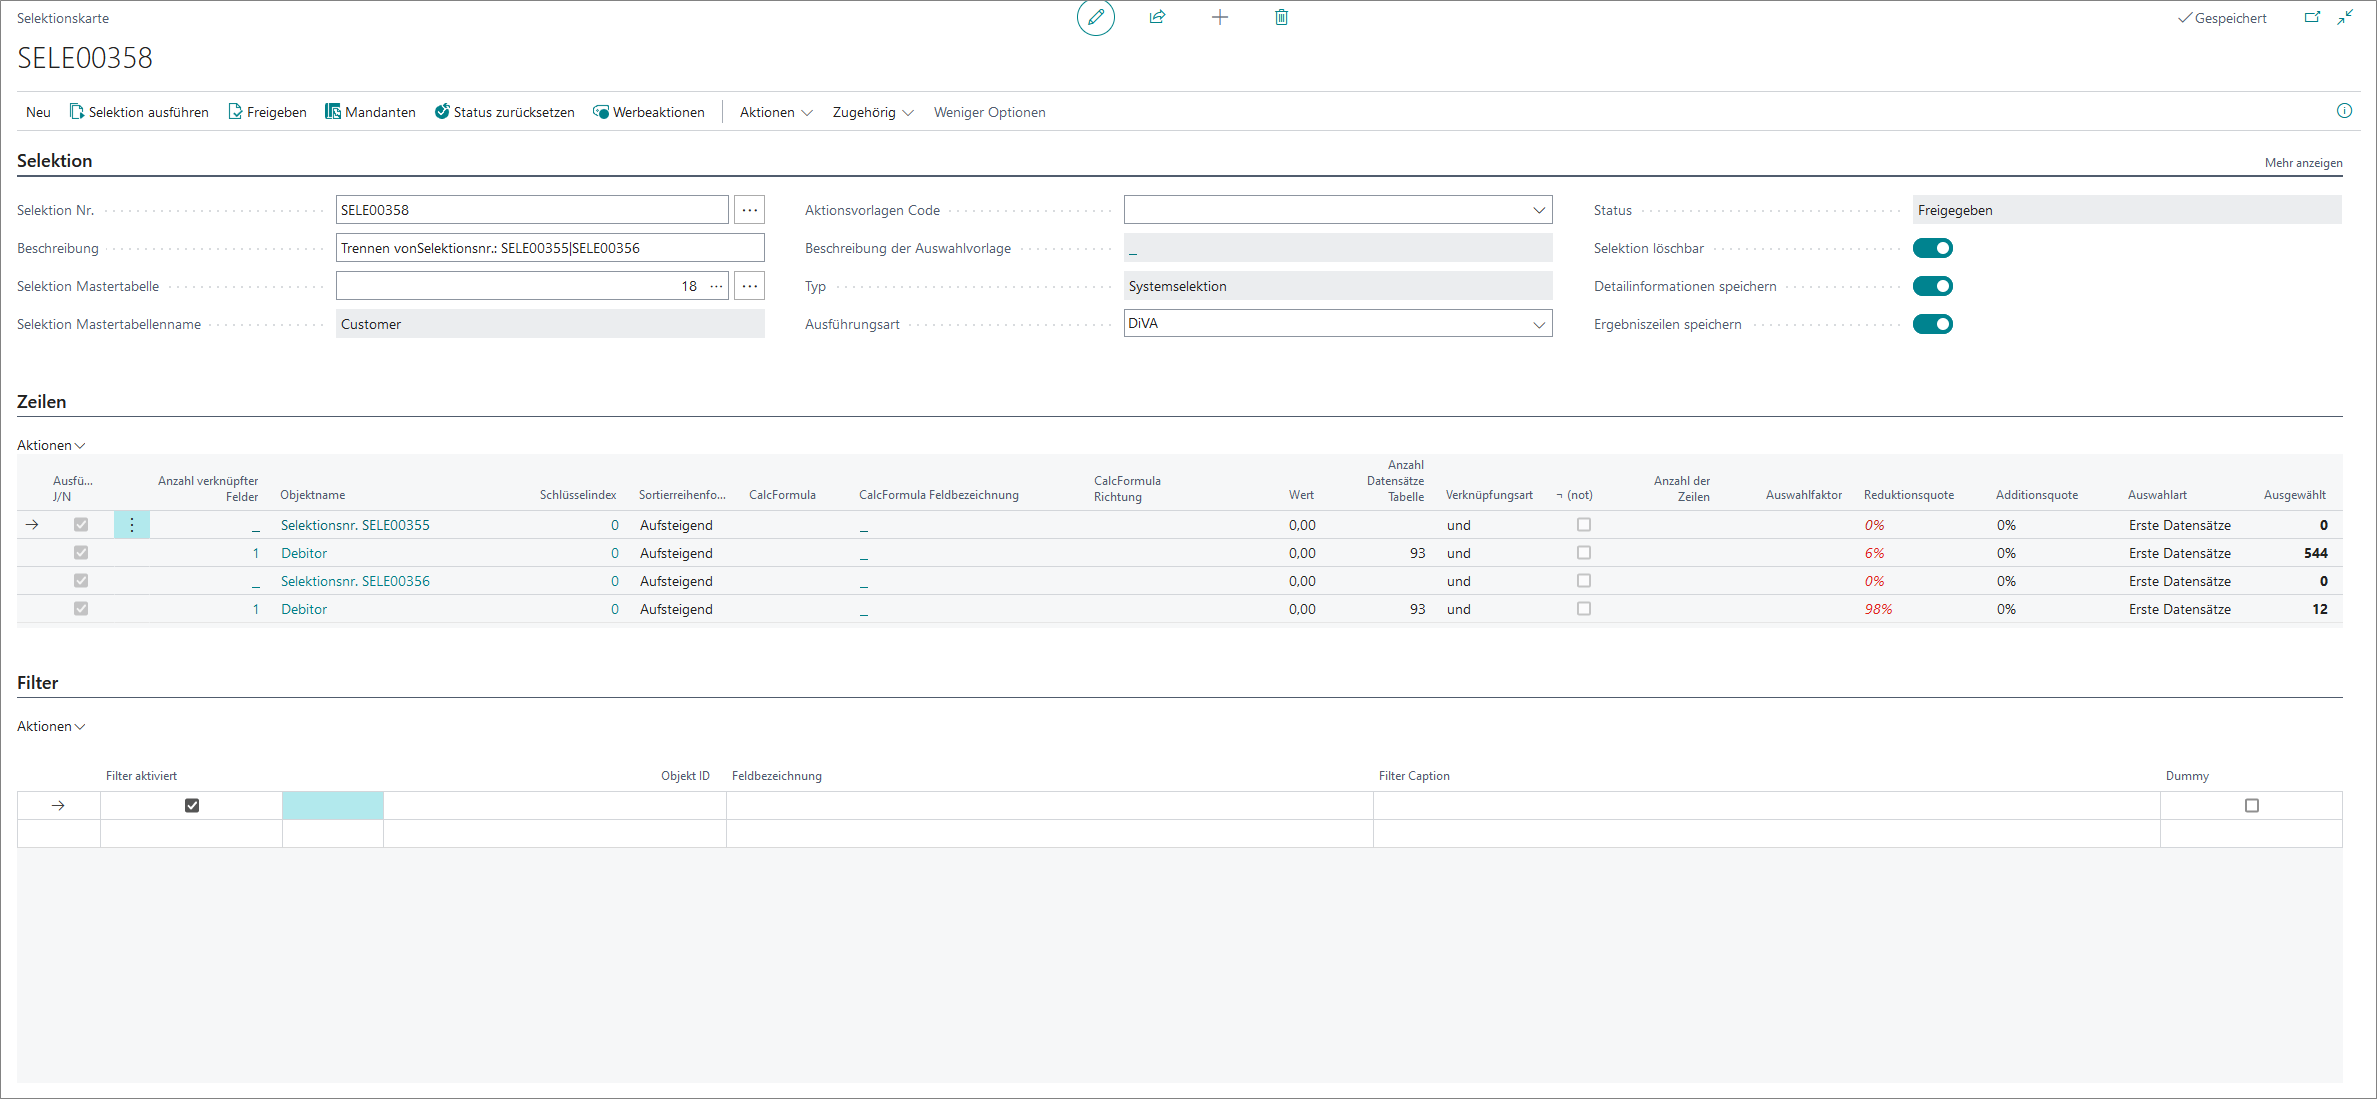Click Mehr anzeigen link
The height and width of the screenshot is (1099, 2377).
tap(2303, 163)
